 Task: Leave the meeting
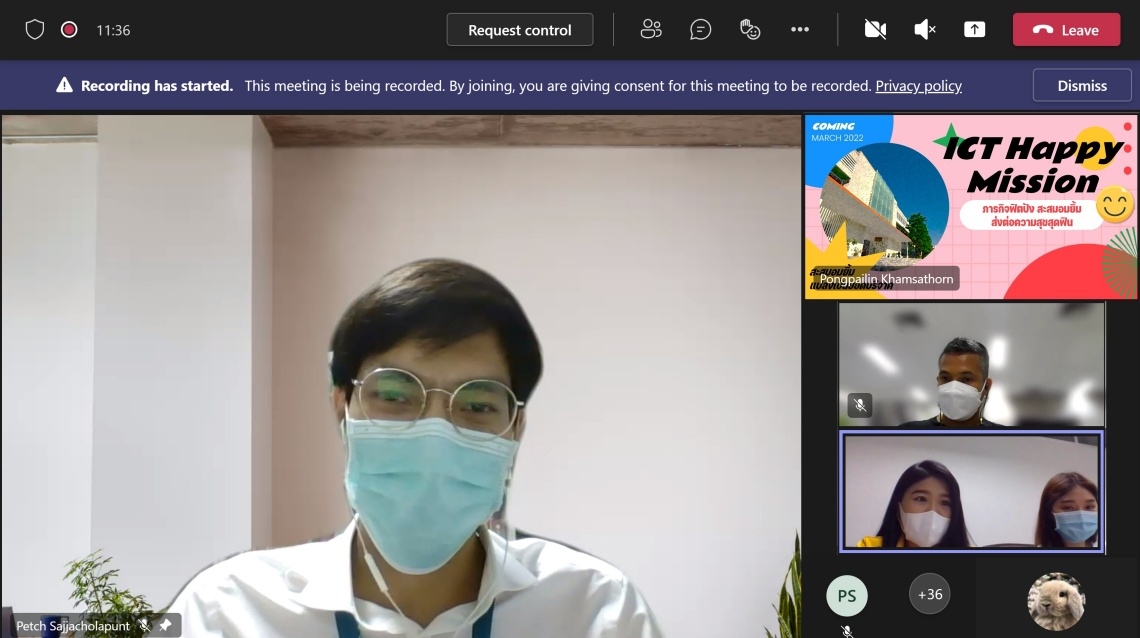[x=1066, y=30]
